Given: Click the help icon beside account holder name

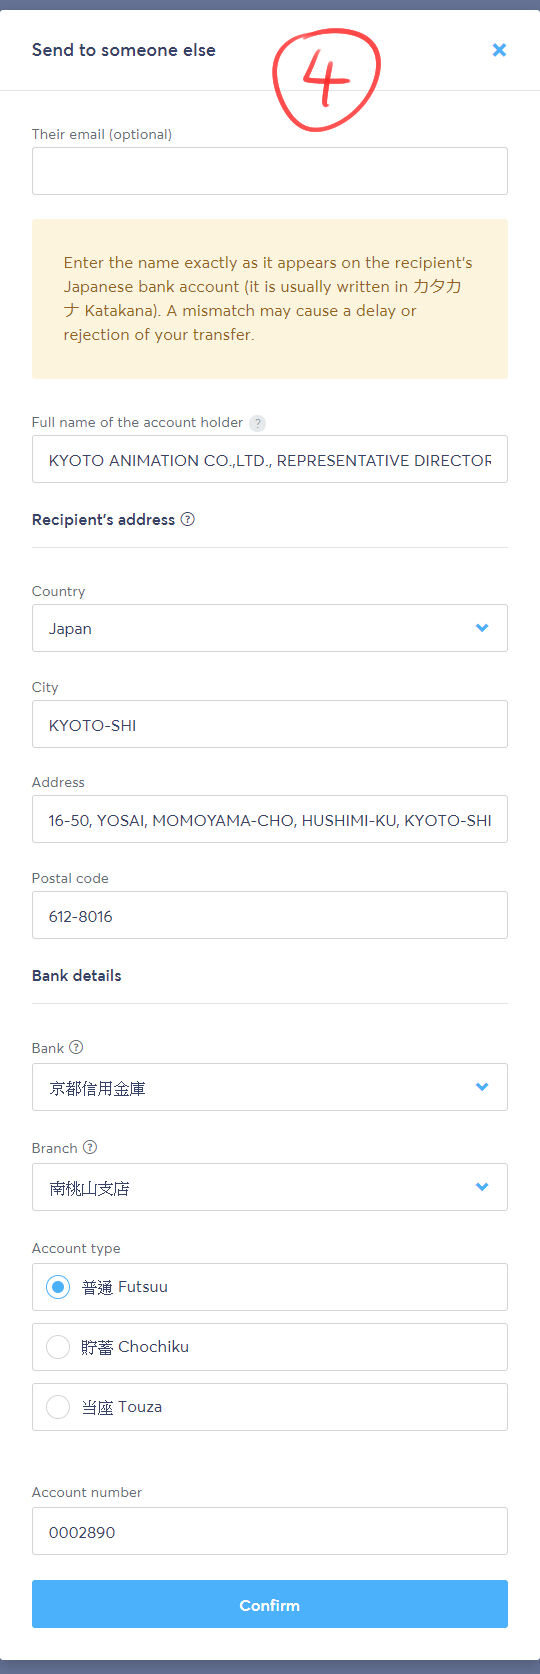Looking at the screenshot, I should (x=257, y=423).
